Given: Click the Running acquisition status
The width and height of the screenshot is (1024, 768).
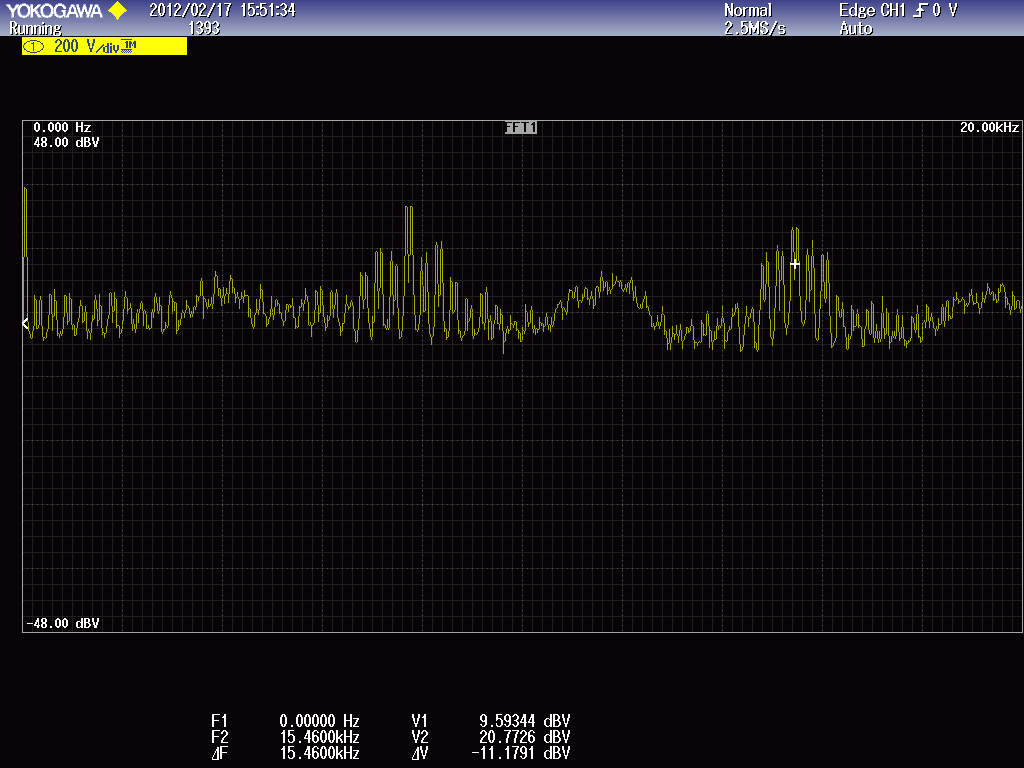Looking at the screenshot, I should point(35,29).
